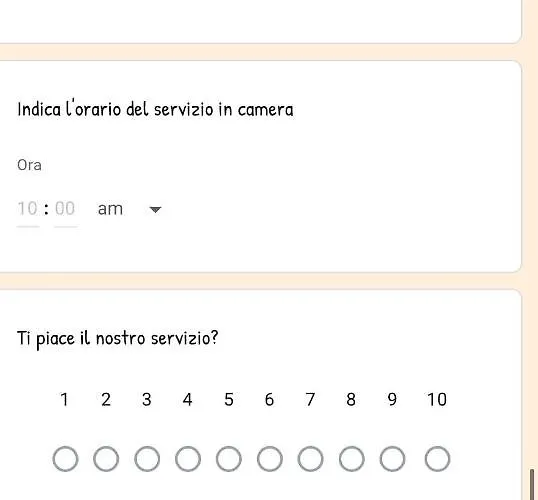Image resolution: width=538 pixels, height=500 pixels.
Task: Mark rating 9 radio circle
Action: 392,459
